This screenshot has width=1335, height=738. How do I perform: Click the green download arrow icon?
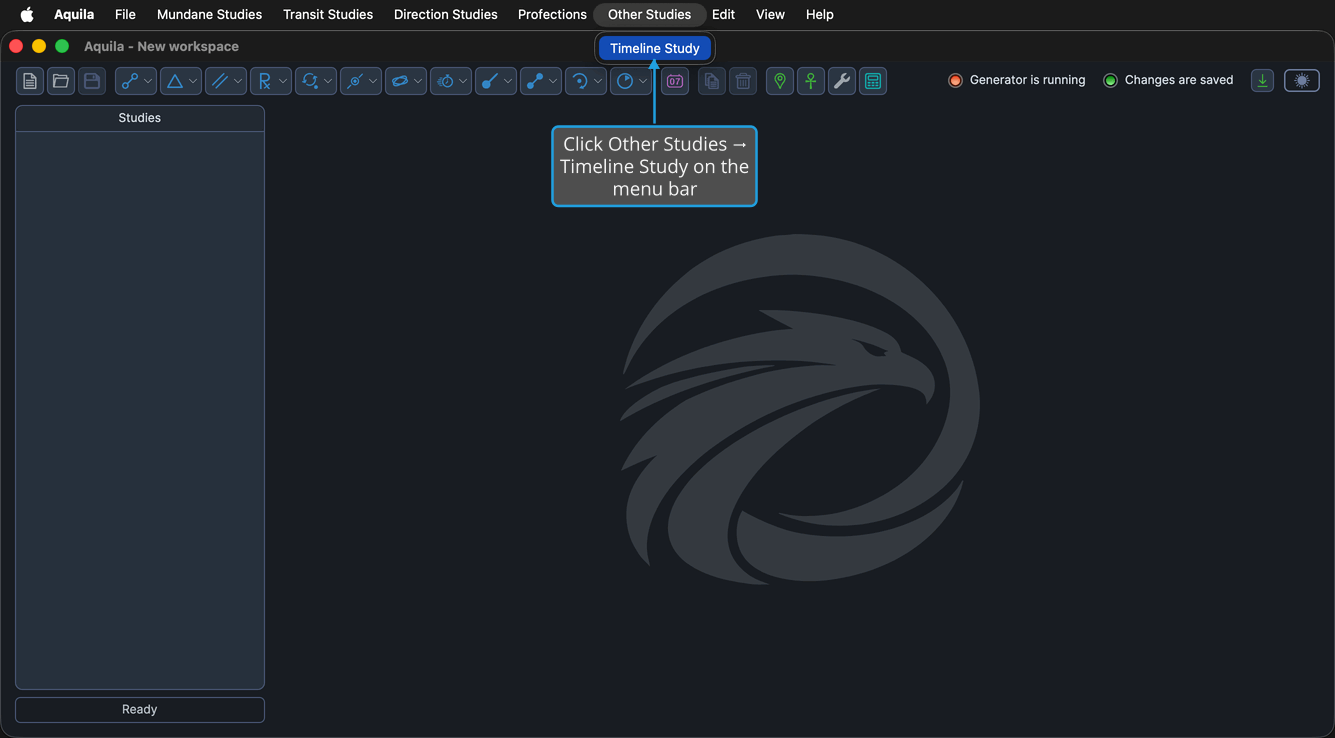tap(1263, 81)
